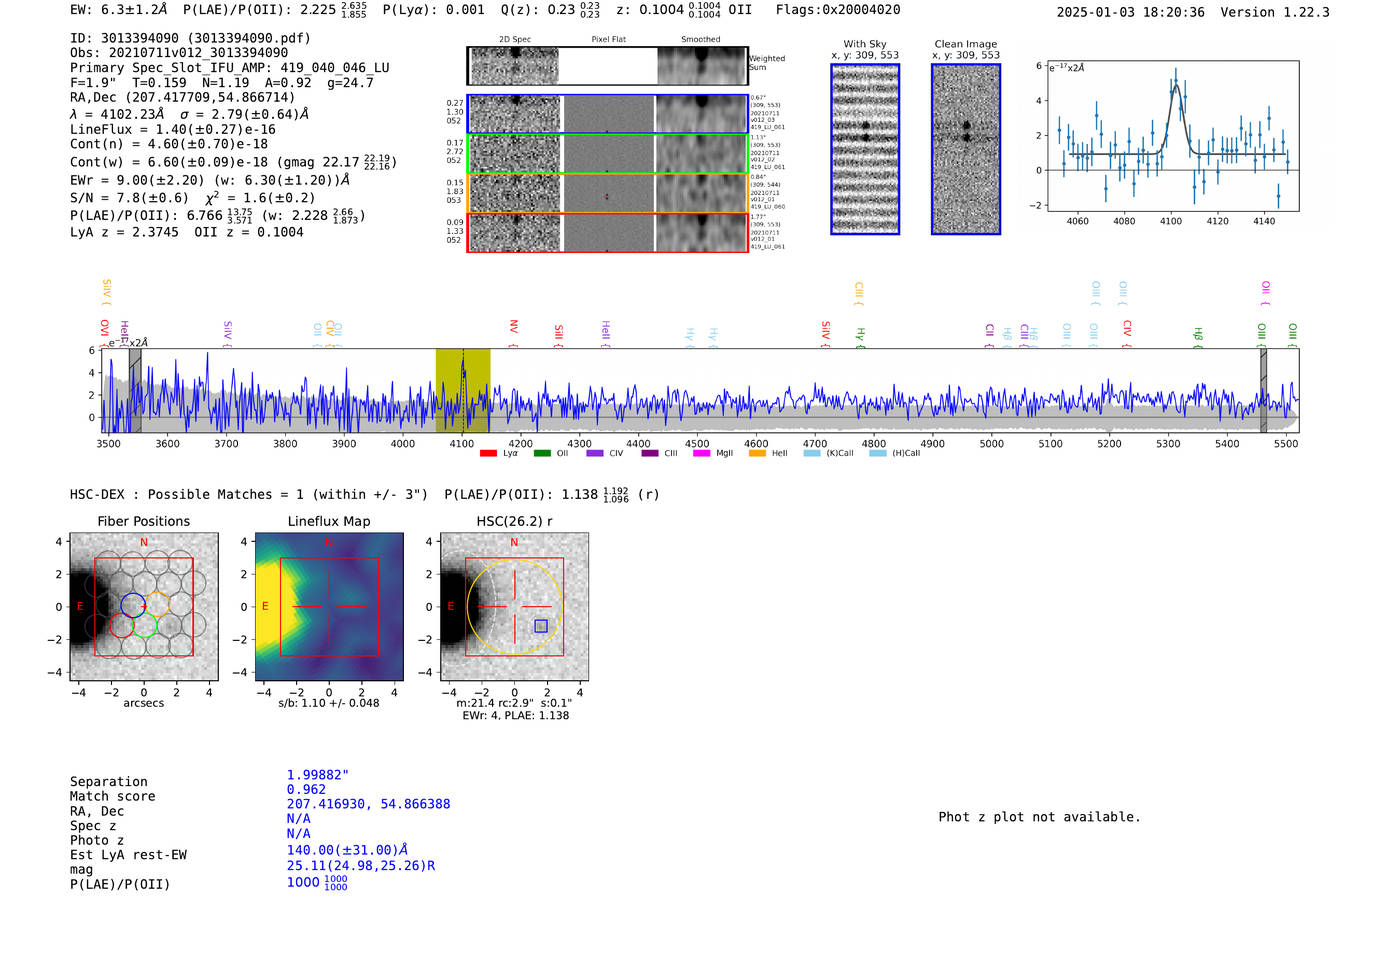The height and width of the screenshot is (953, 1400).
Task: Select the small blue square in HSC image
Action: coord(541,626)
